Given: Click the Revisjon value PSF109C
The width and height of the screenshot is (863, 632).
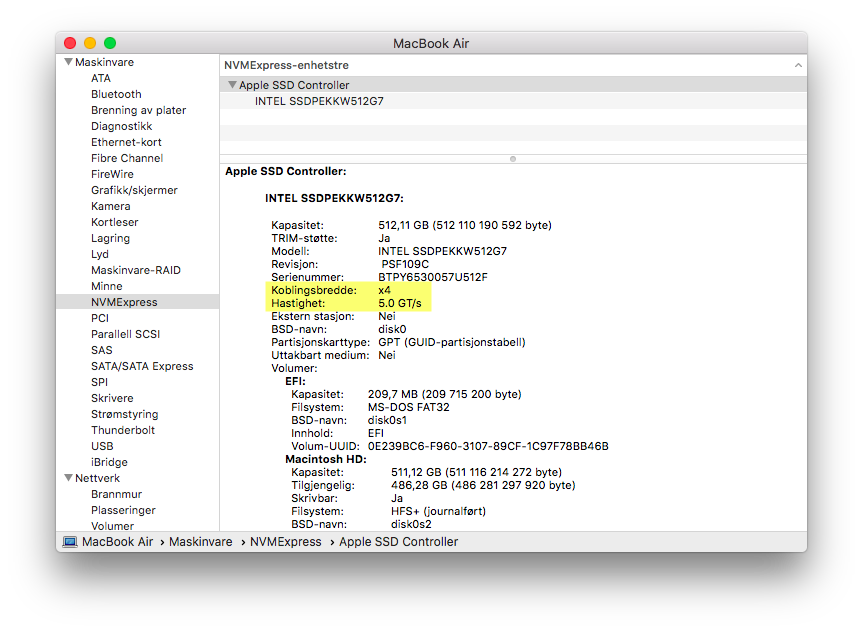Looking at the screenshot, I should click(405, 264).
